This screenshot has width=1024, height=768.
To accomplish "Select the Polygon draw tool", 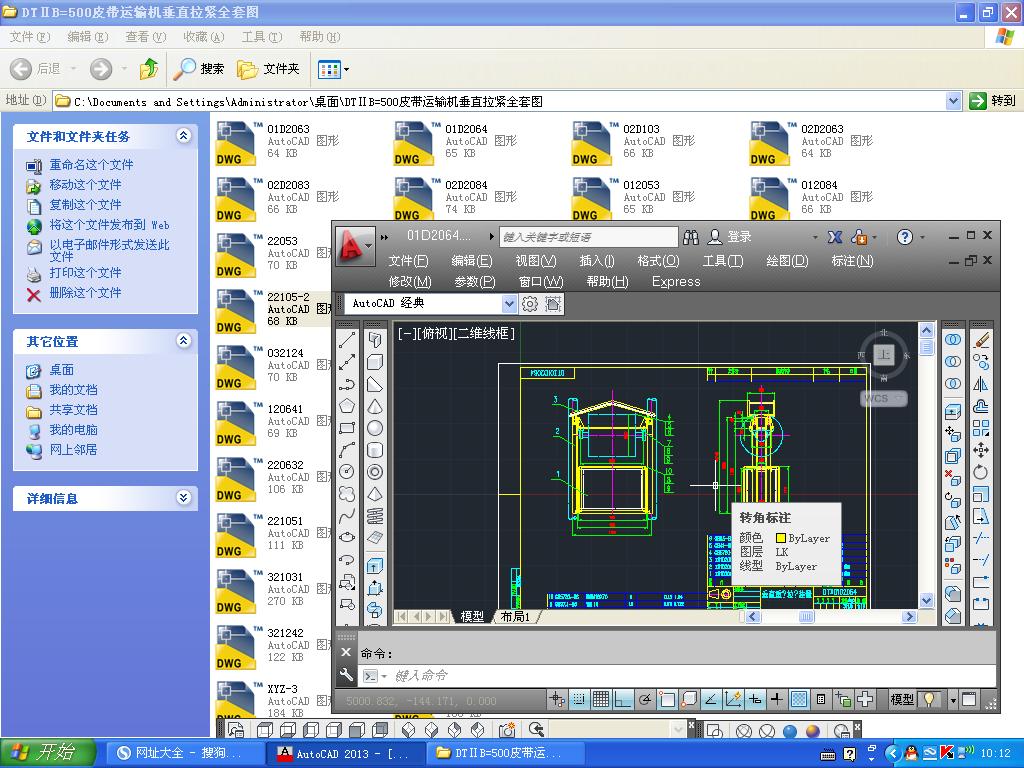I will (347, 406).
